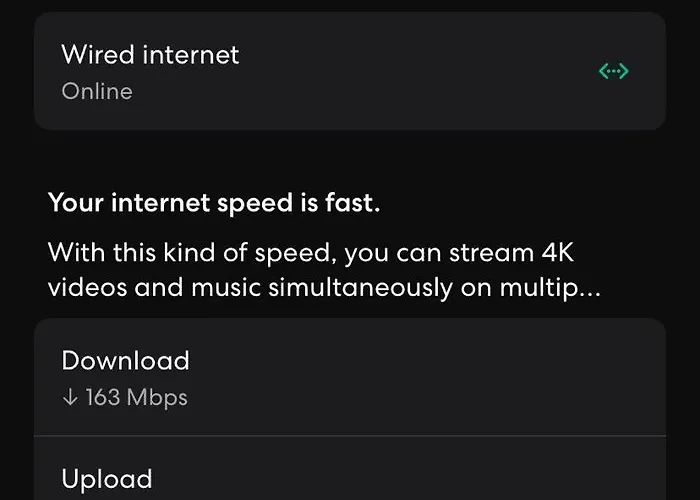Open the Upload speed row
The width and height of the screenshot is (700, 500).
pyautogui.click(x=350, y=468)
